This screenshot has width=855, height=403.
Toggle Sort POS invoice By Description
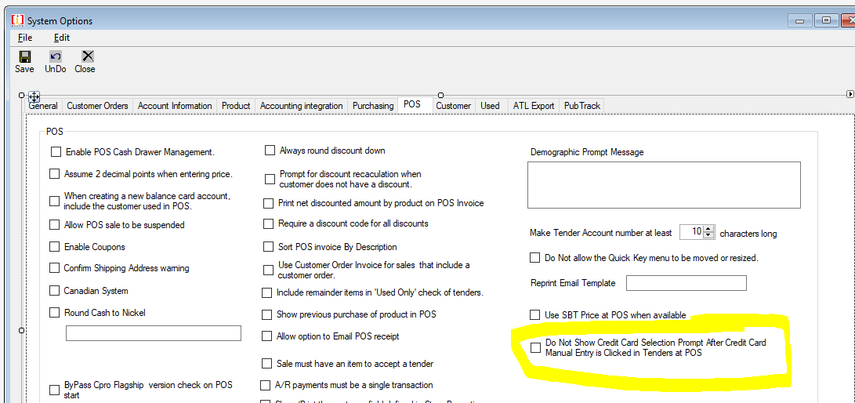click(x=268, y=247)
